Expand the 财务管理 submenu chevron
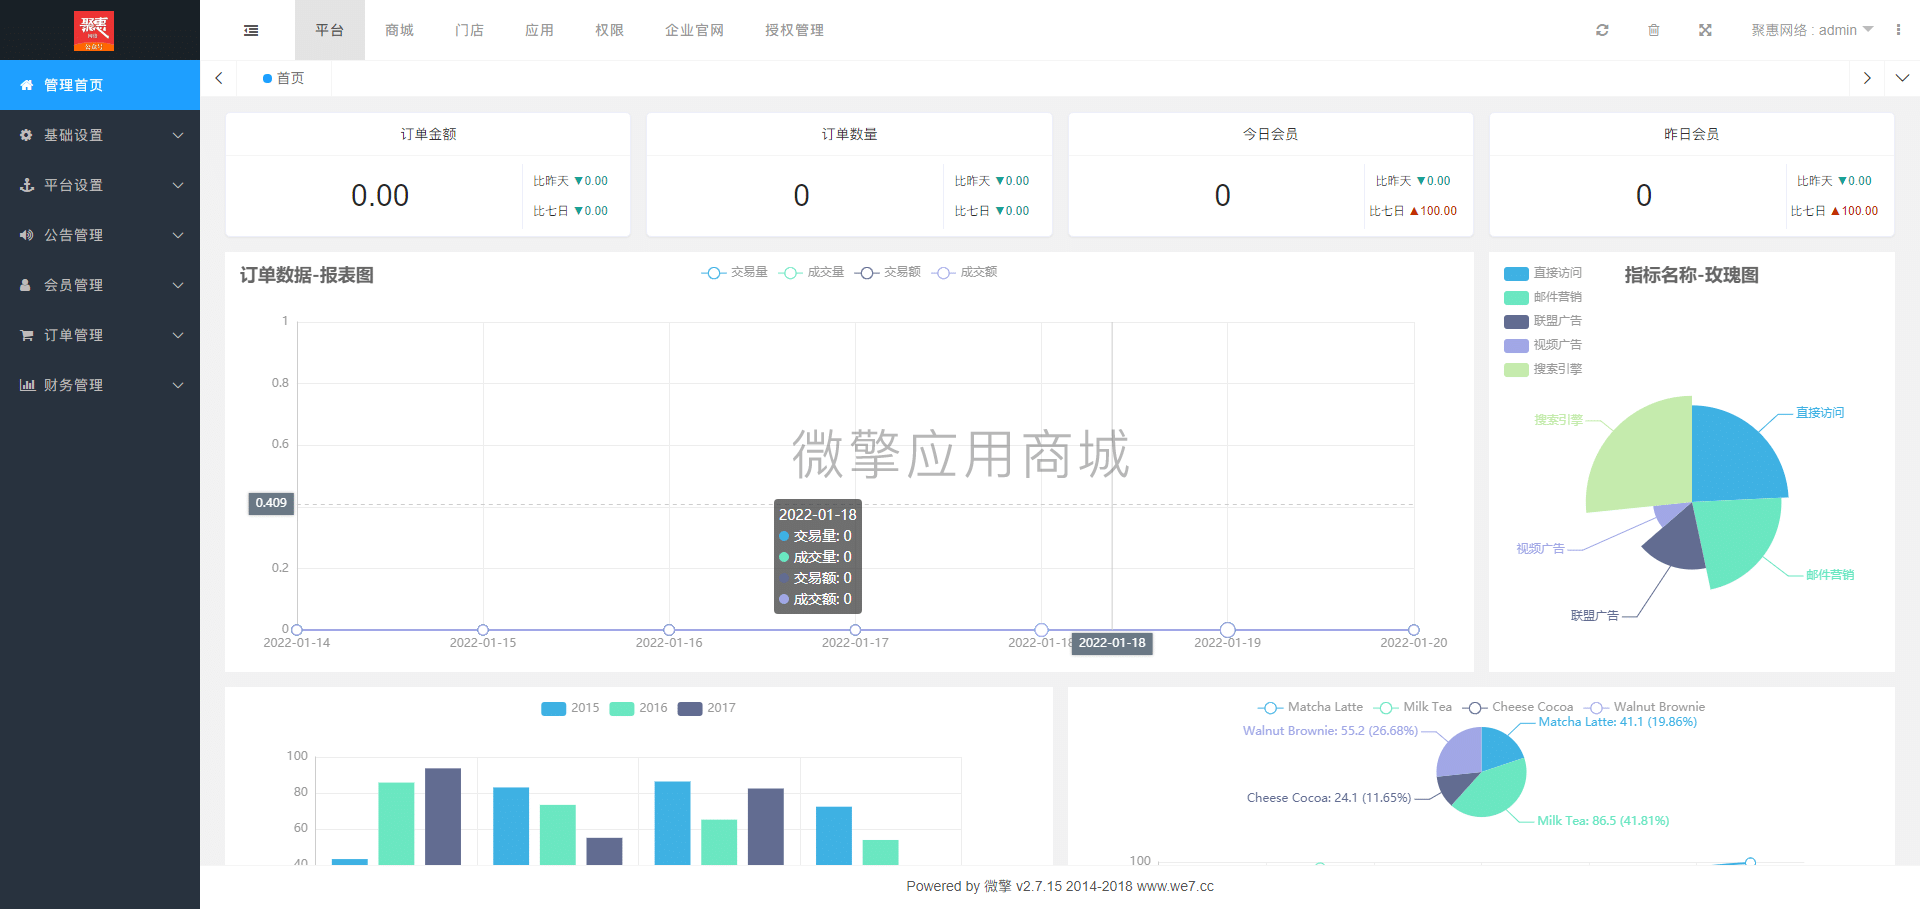1920x909 pixels. pyautogui.click(x=178, y=385)
